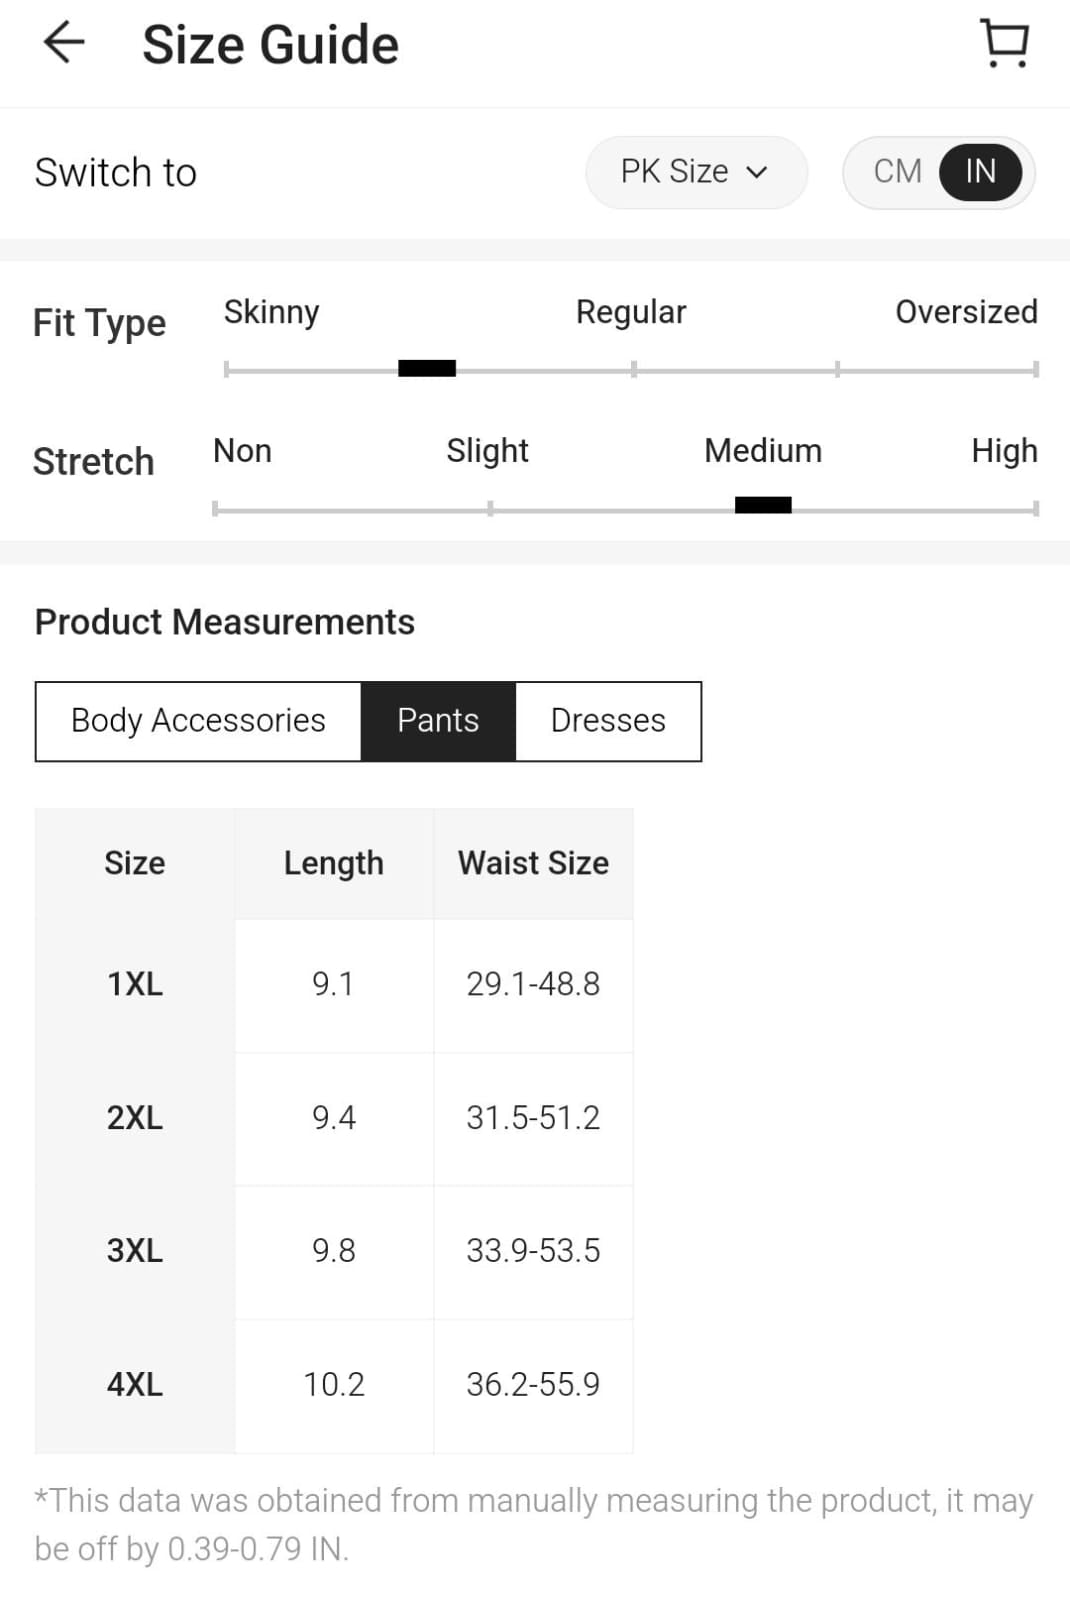The image size is (1070, 1600).
Task: Select the 3XL size row
Action: coord(334,1251)
